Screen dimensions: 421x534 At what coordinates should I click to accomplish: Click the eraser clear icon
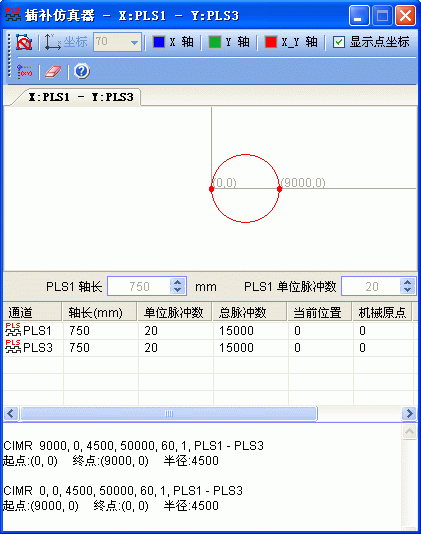click(x=53, y=72)
